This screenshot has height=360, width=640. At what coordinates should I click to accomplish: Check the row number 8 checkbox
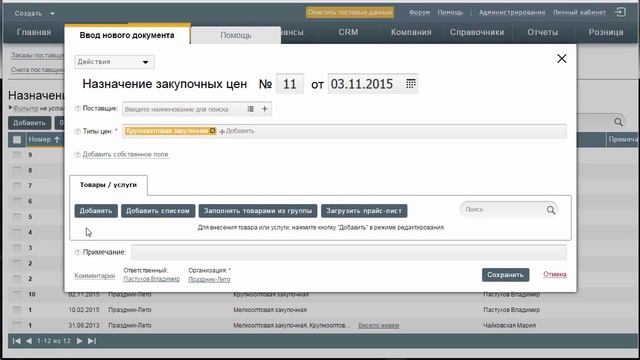pyautogui.click(x=17, y=171)
